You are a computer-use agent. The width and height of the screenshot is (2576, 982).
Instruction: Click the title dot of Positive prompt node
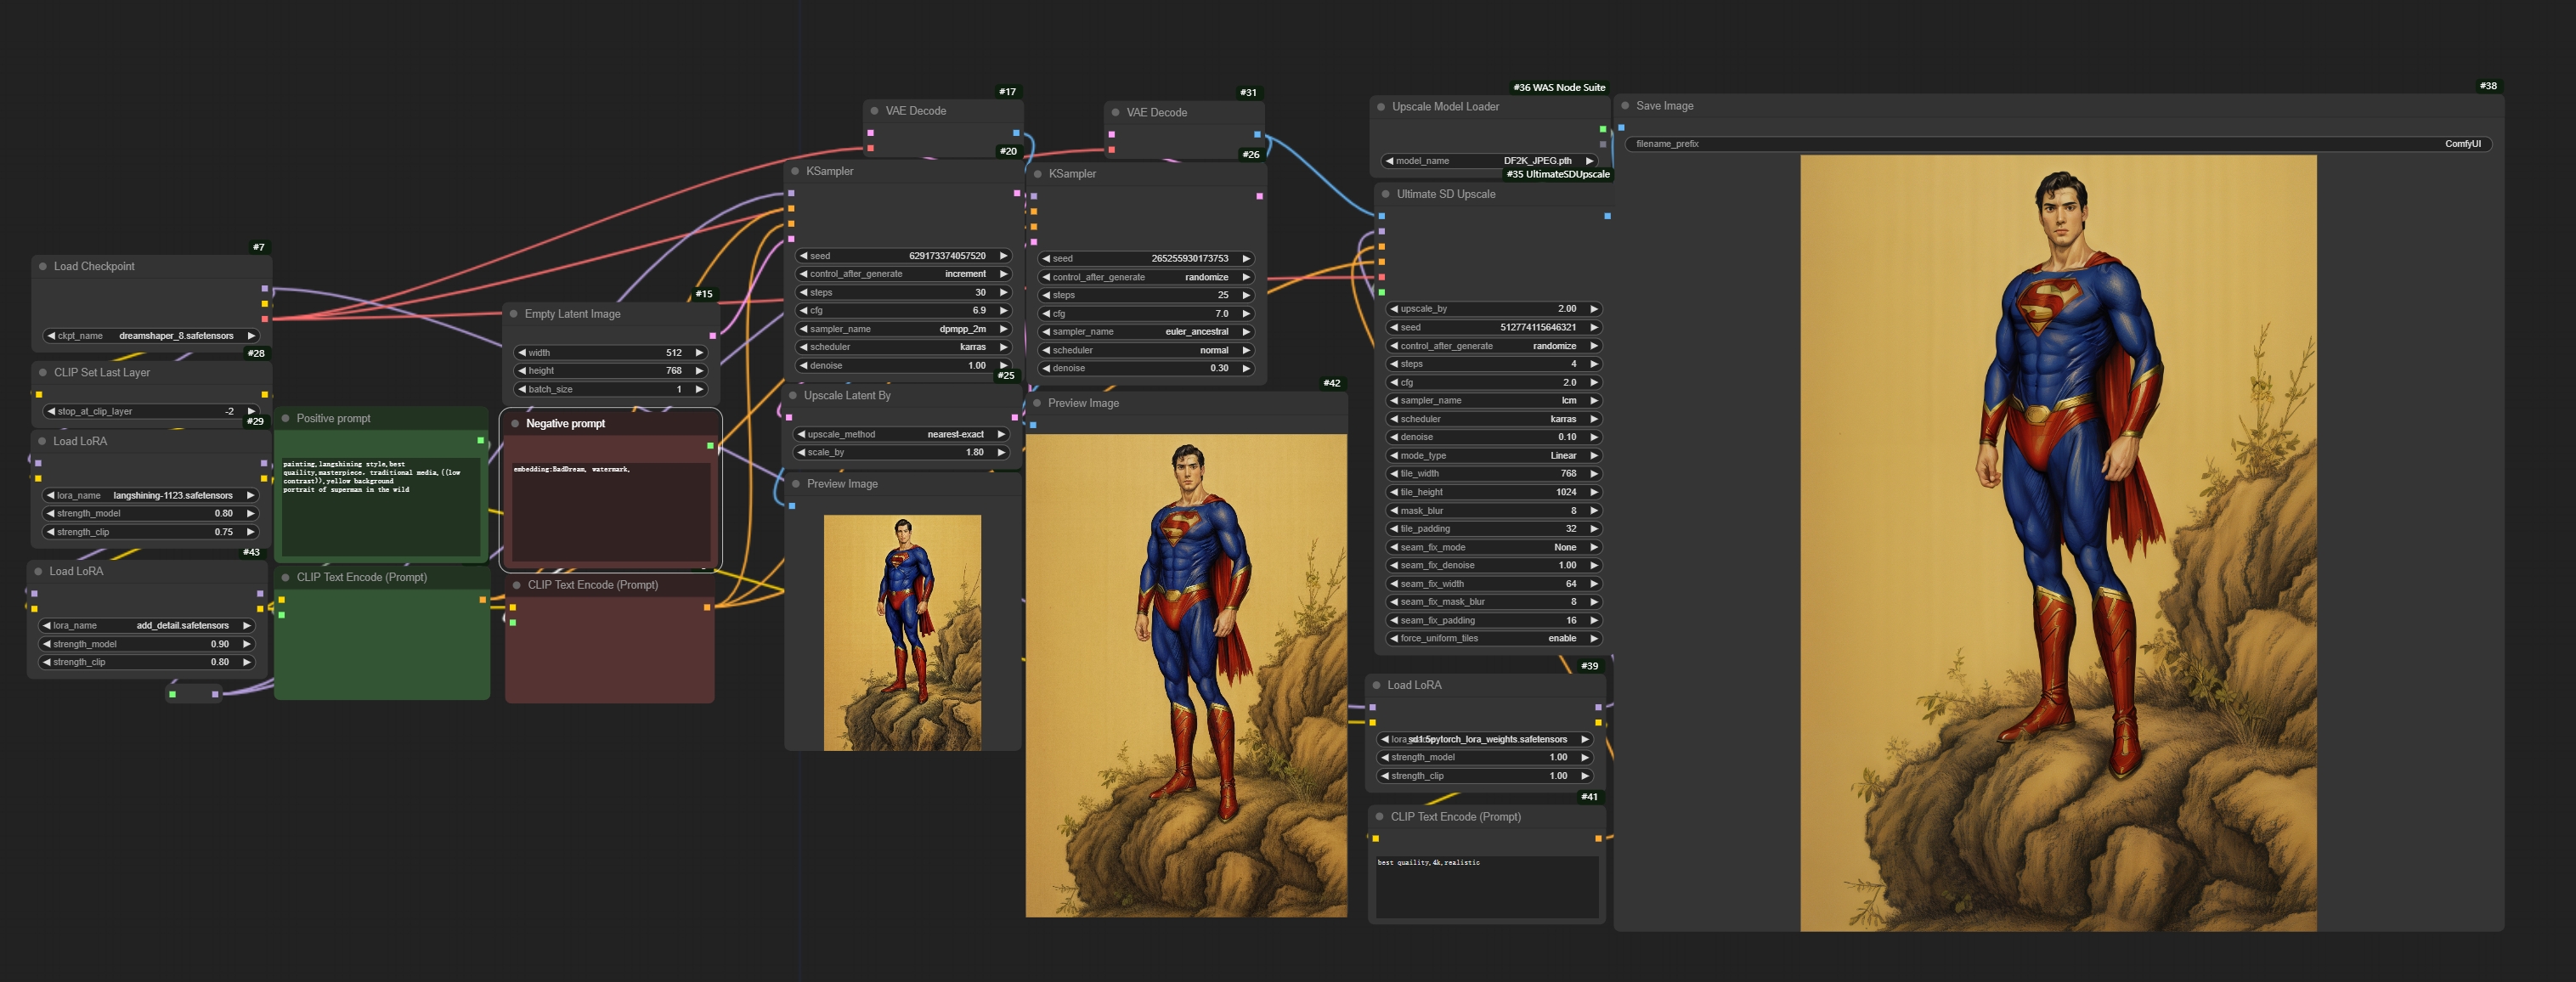click(286, 418)
